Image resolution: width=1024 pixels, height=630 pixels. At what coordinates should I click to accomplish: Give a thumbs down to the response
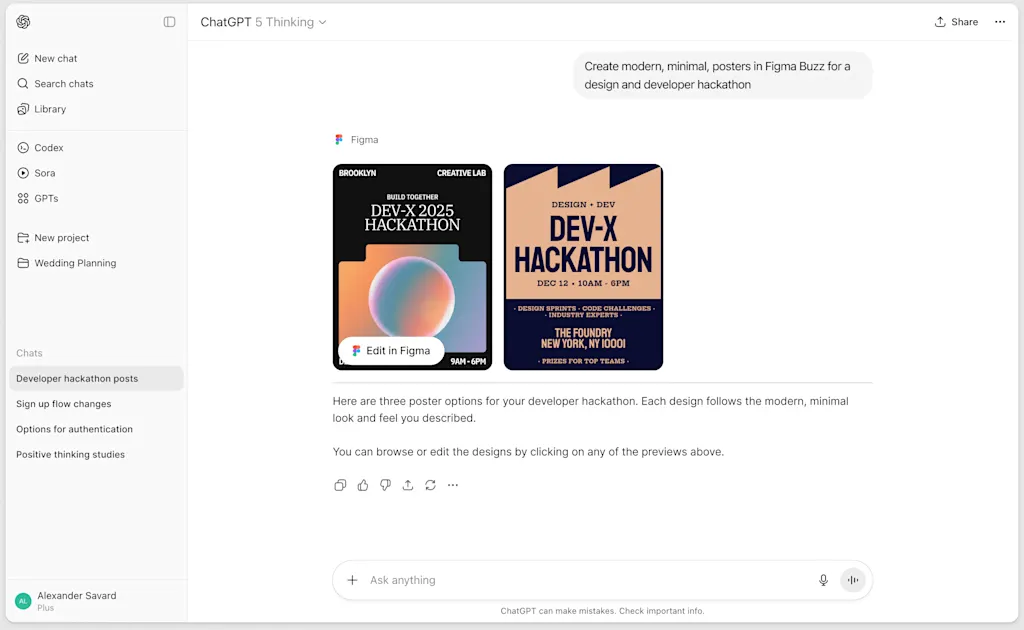click(385, 485)
